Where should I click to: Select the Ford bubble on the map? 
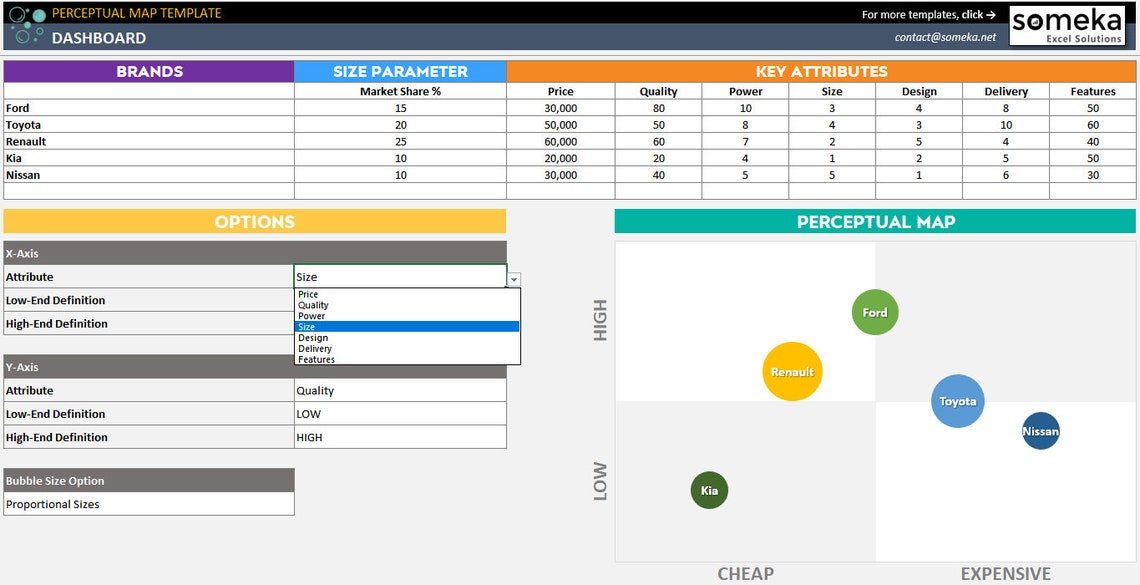[x=874, y=312]
